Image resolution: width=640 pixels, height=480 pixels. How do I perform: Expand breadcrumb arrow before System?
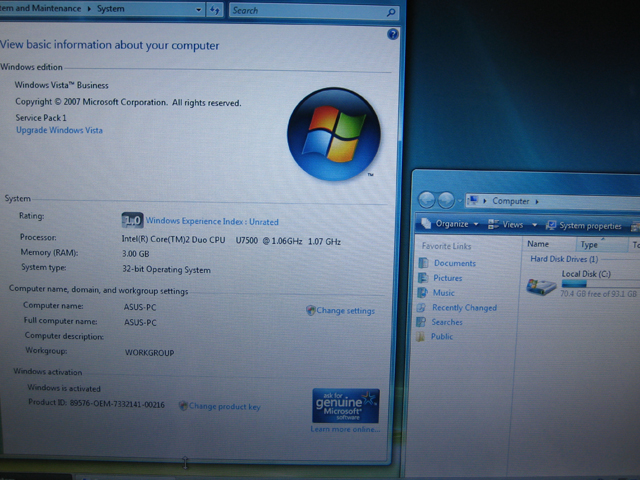(89, 9)
